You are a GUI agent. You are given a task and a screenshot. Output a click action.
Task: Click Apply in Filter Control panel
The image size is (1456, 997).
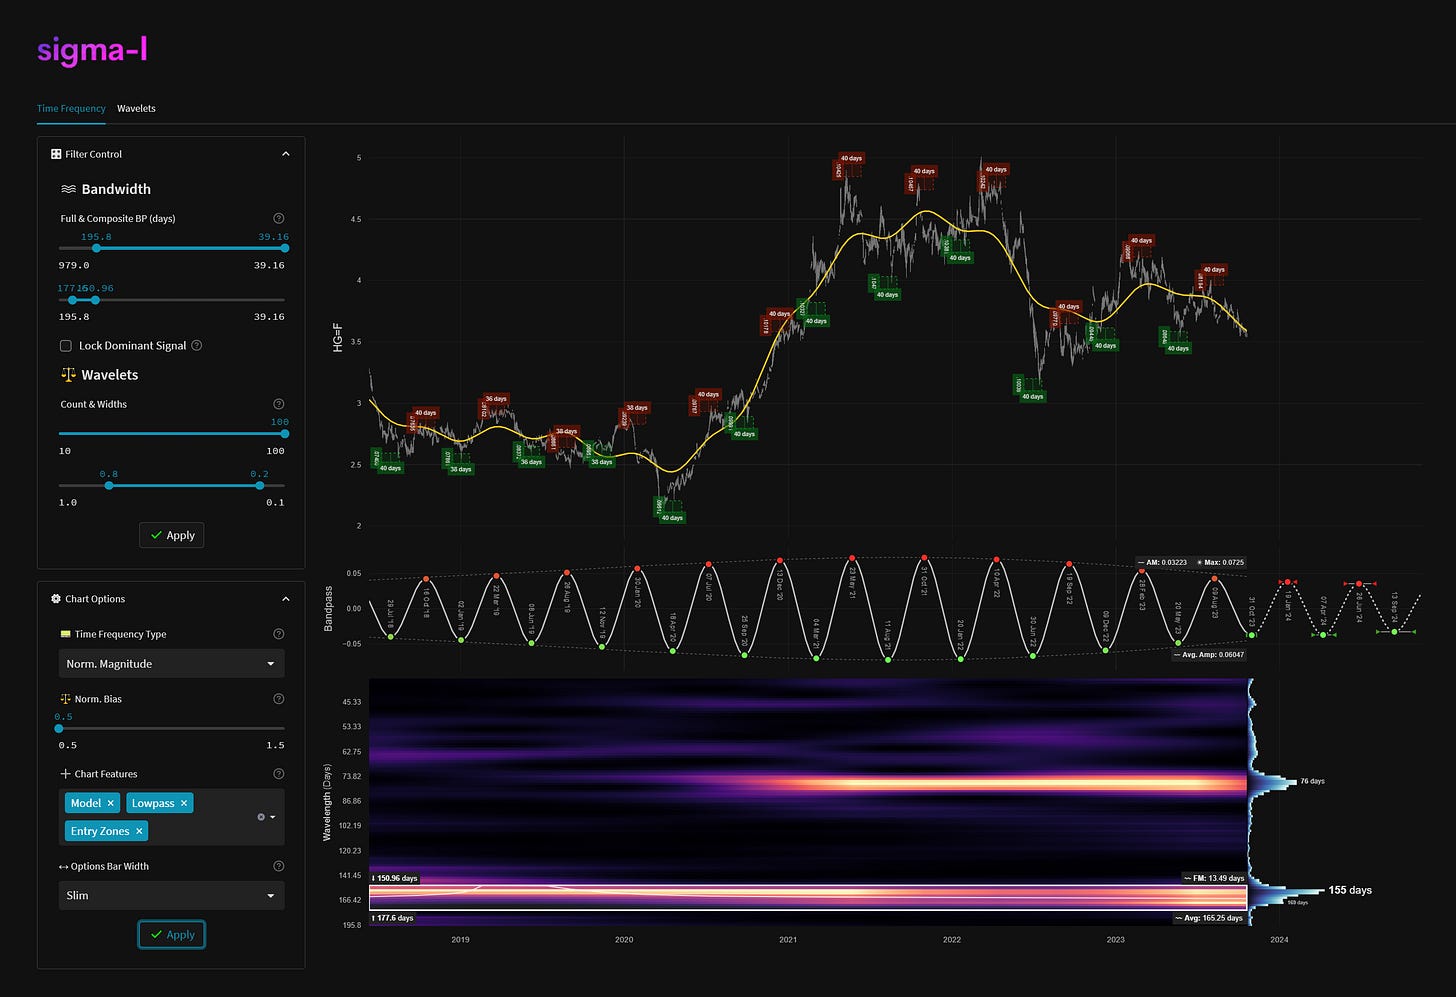[x=171, y=535]
